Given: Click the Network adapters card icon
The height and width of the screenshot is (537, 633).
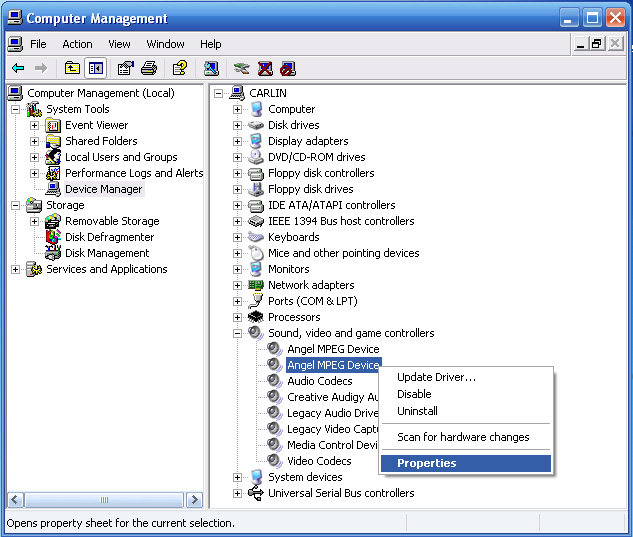Looking at the screenshot, I should 256,285.
